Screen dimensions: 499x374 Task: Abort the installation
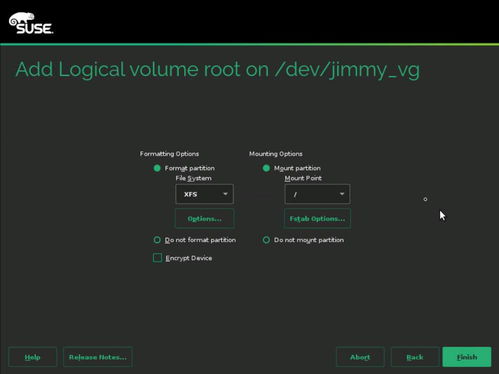pos(360,357)
